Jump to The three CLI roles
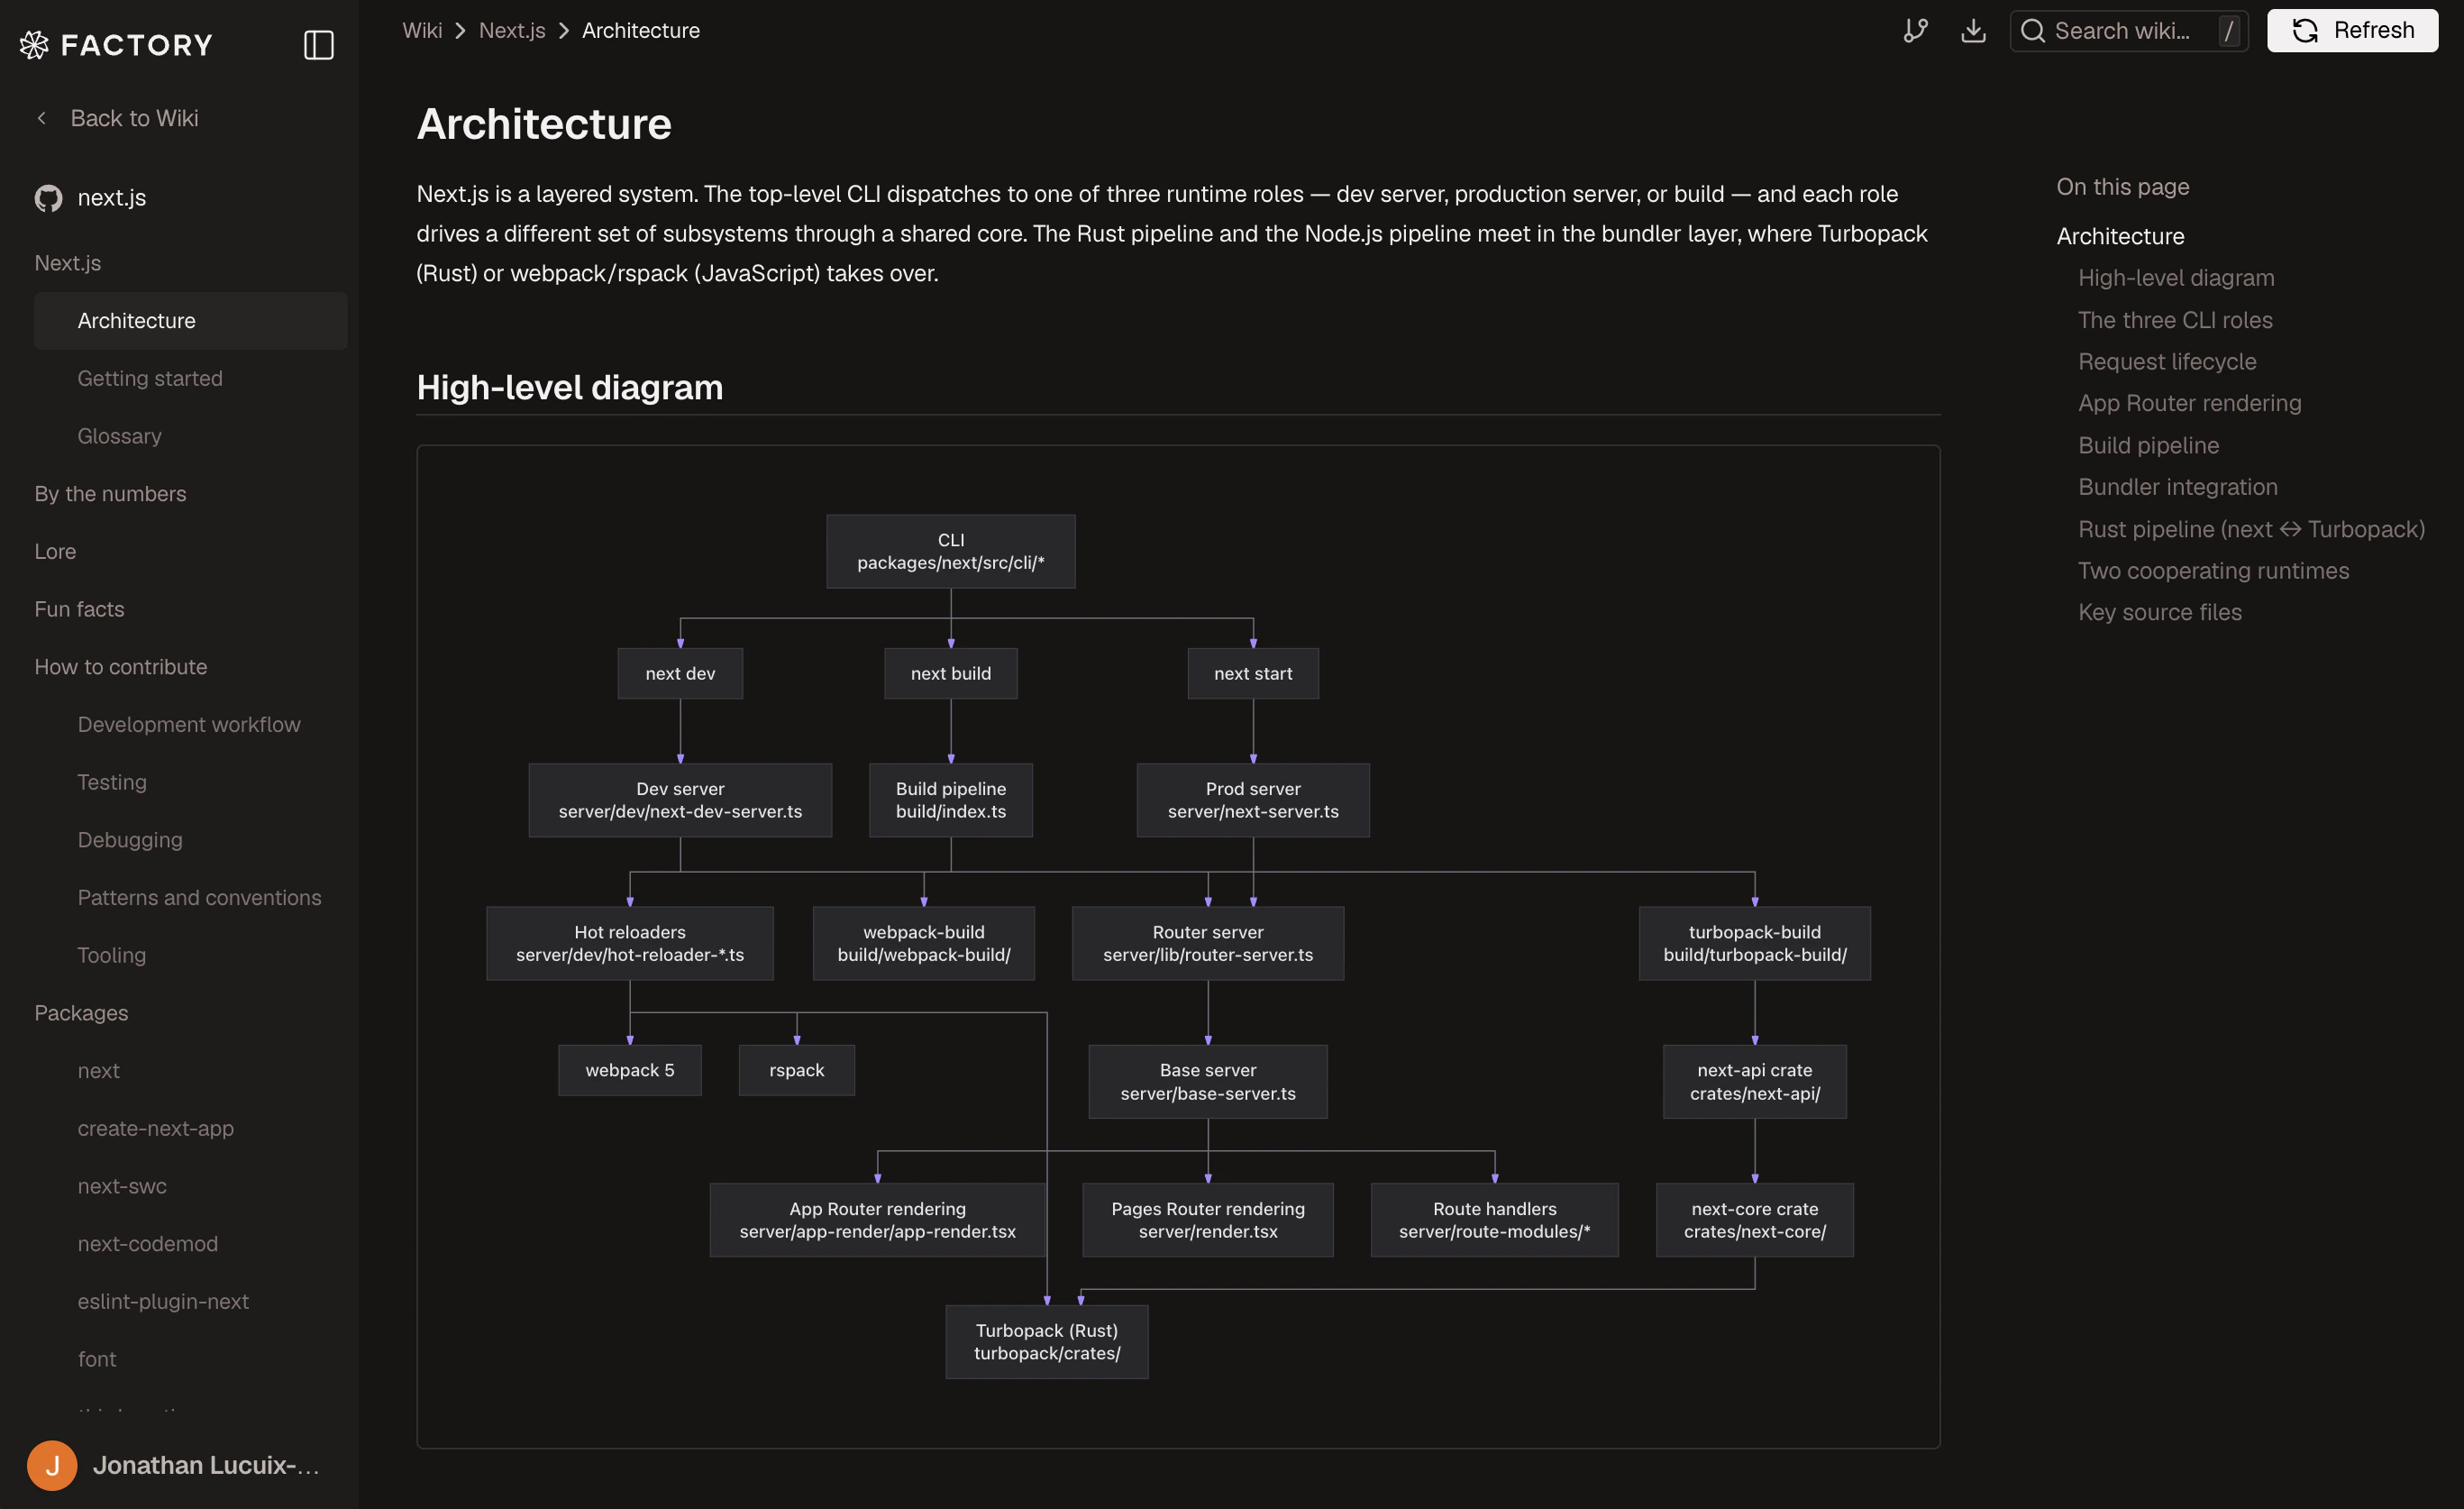2464x1509 pixels. (x=2175, y=320)
